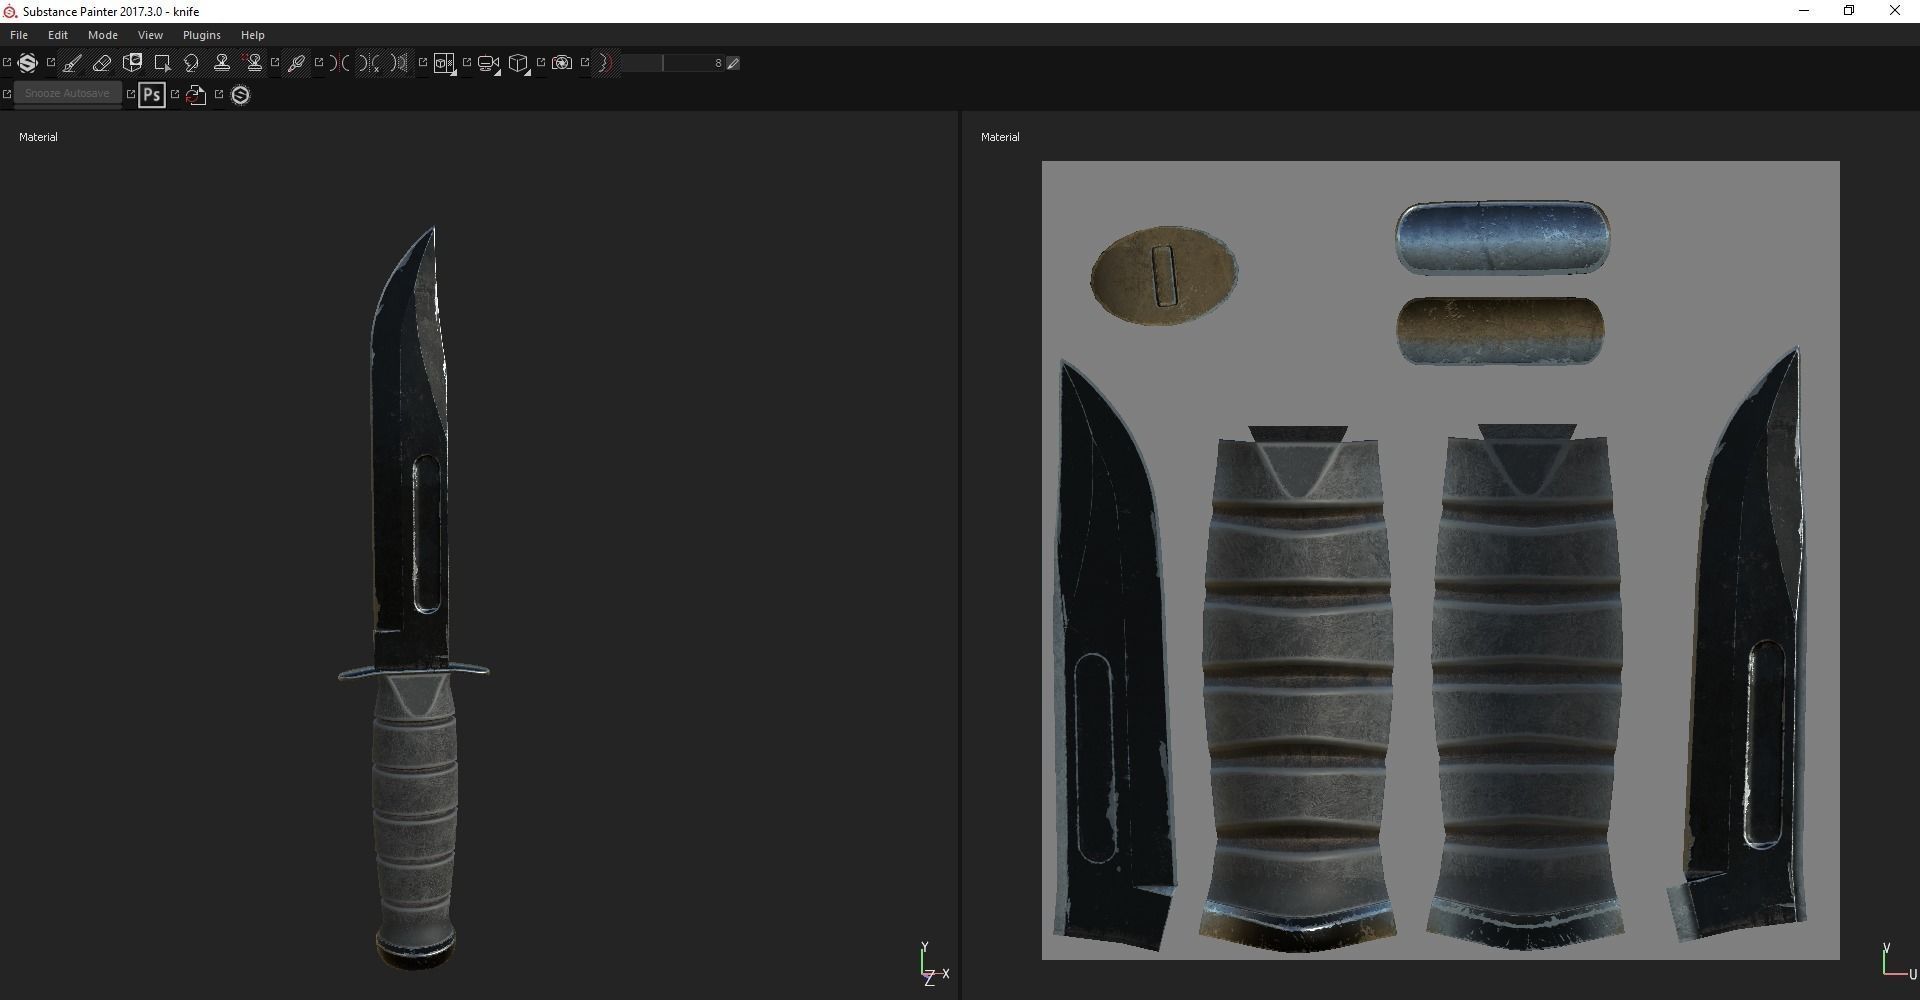Open the Substance Source plugin icon

(x=240, y=95)
